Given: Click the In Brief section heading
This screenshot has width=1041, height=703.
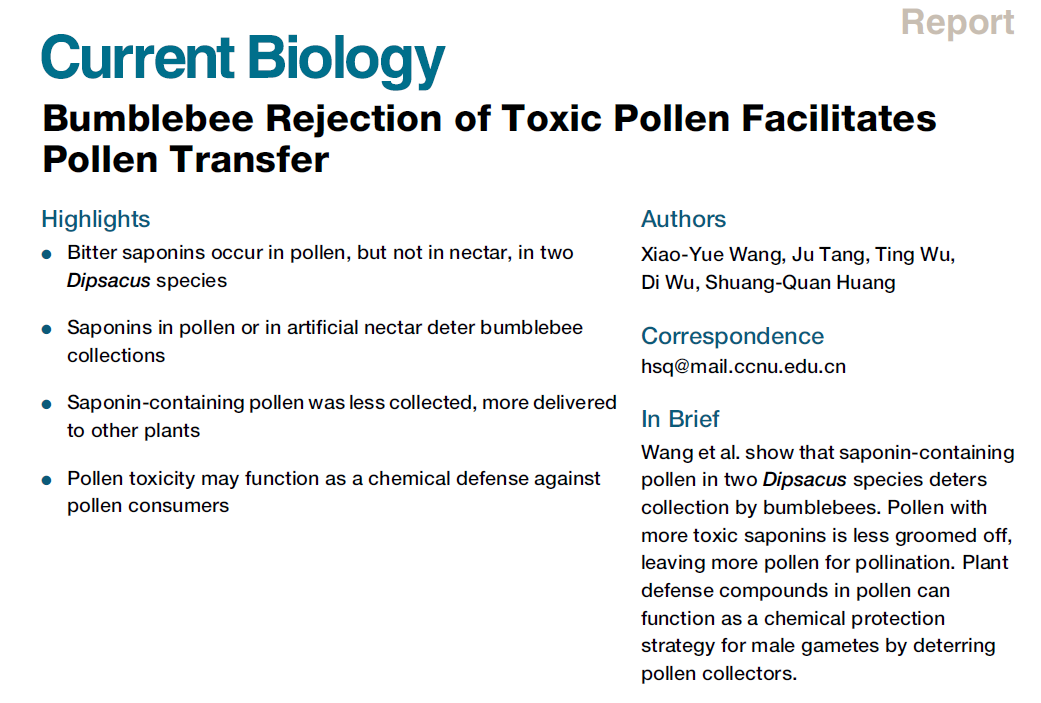Looking at the screenshot, I should pos(680,419).
